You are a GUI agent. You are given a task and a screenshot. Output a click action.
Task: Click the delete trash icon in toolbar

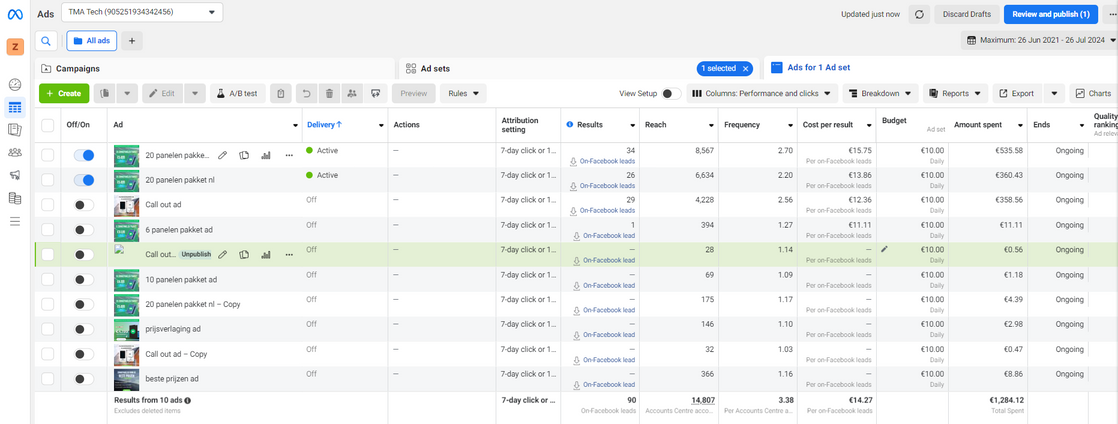329,93
